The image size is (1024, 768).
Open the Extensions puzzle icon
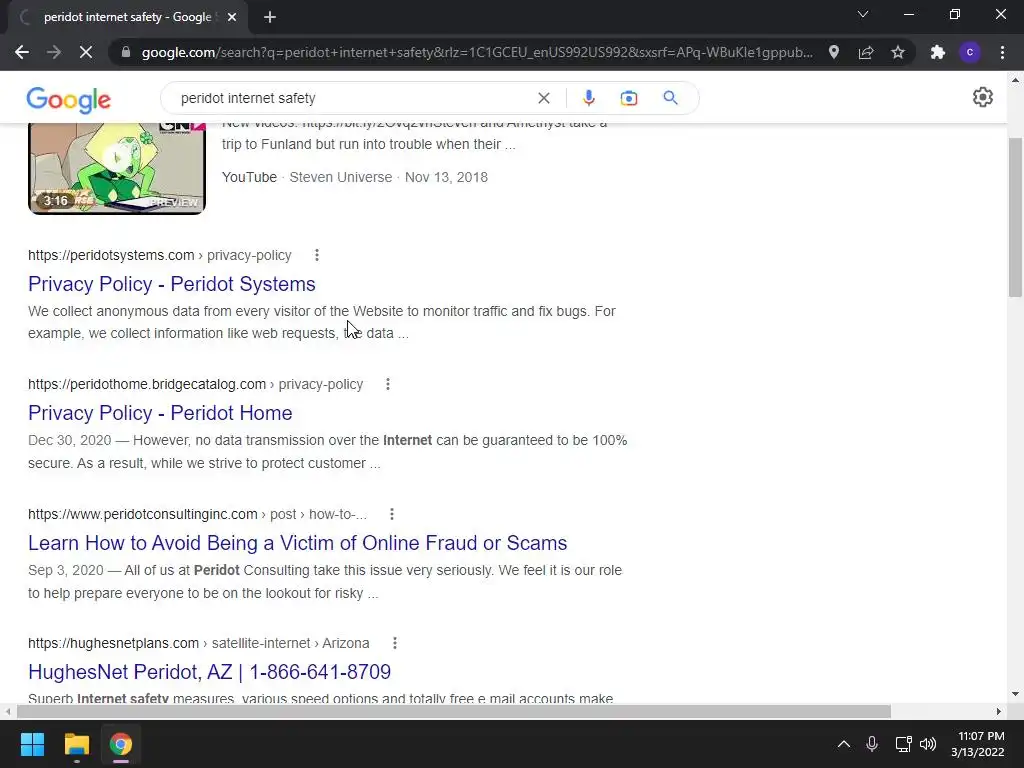[x=938, y=52]
